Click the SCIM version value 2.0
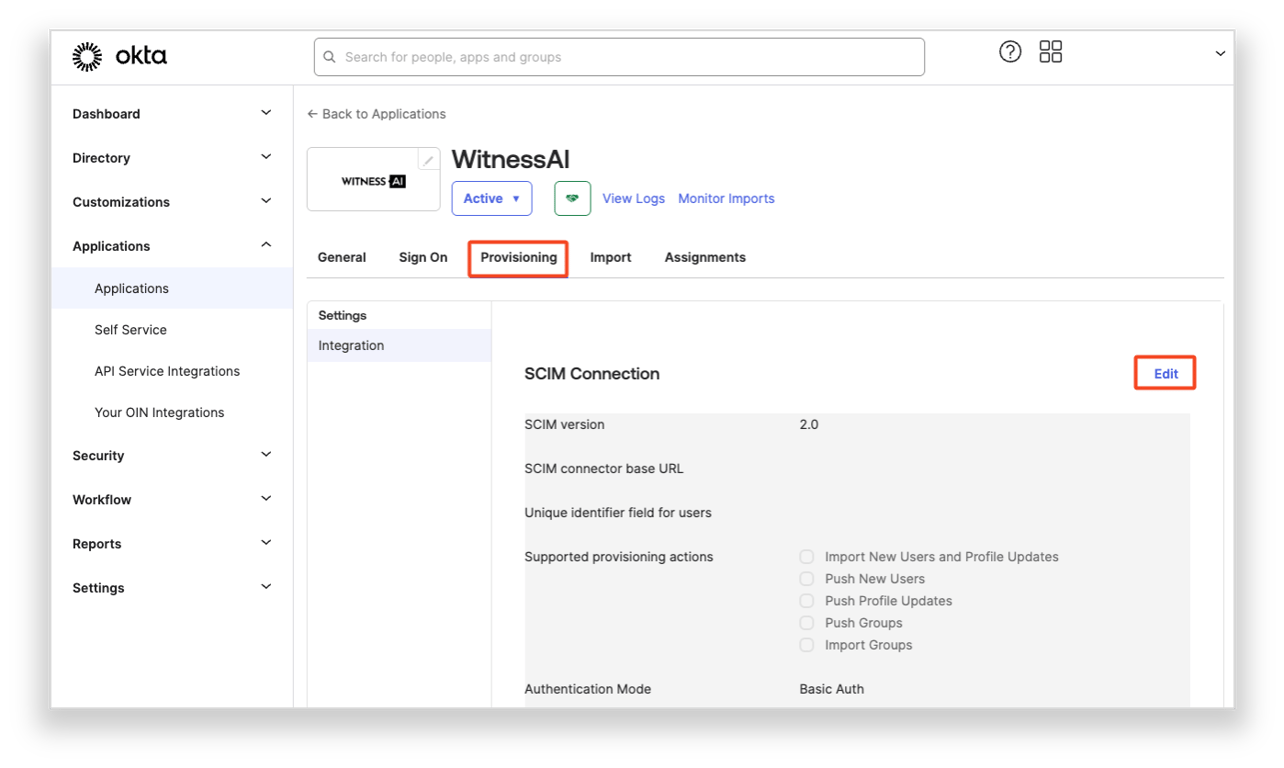Image resolution: width=1284 pixels, height=768 pixels. pos(809,425)
